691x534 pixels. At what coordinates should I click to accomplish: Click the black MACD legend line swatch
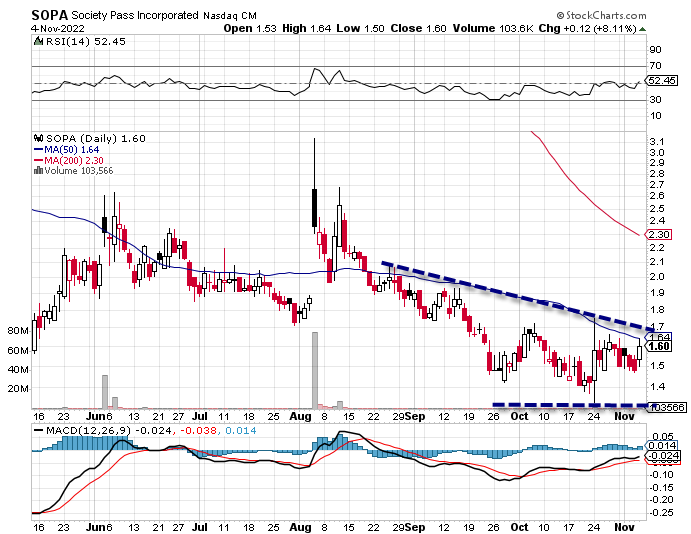click(x=39, y=430)
